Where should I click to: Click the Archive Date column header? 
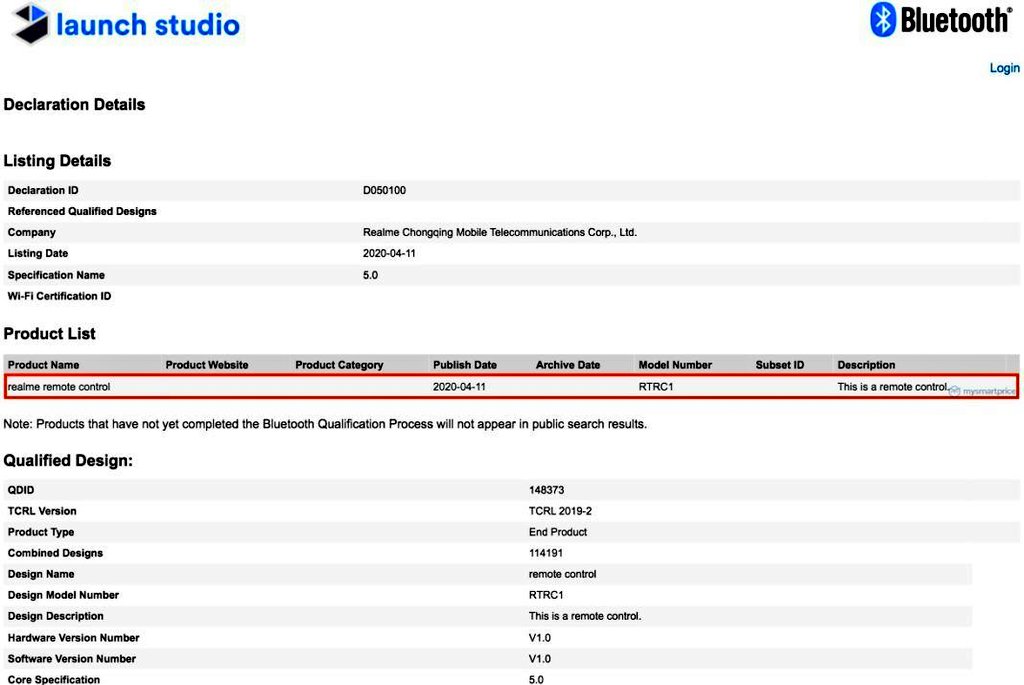pos(568,365)
